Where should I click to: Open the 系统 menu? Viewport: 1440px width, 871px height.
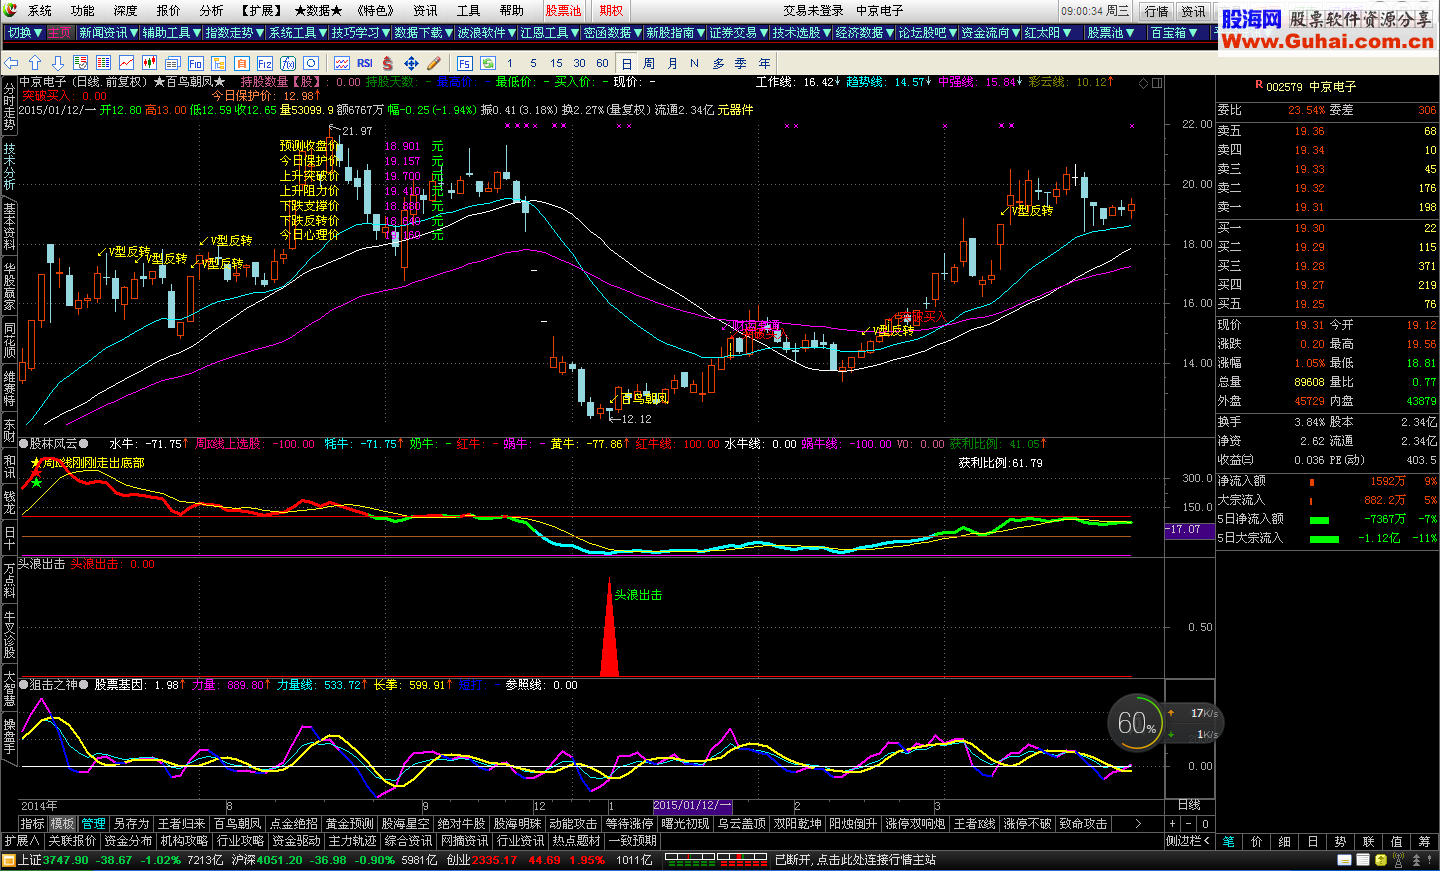(x=40, y=10)
